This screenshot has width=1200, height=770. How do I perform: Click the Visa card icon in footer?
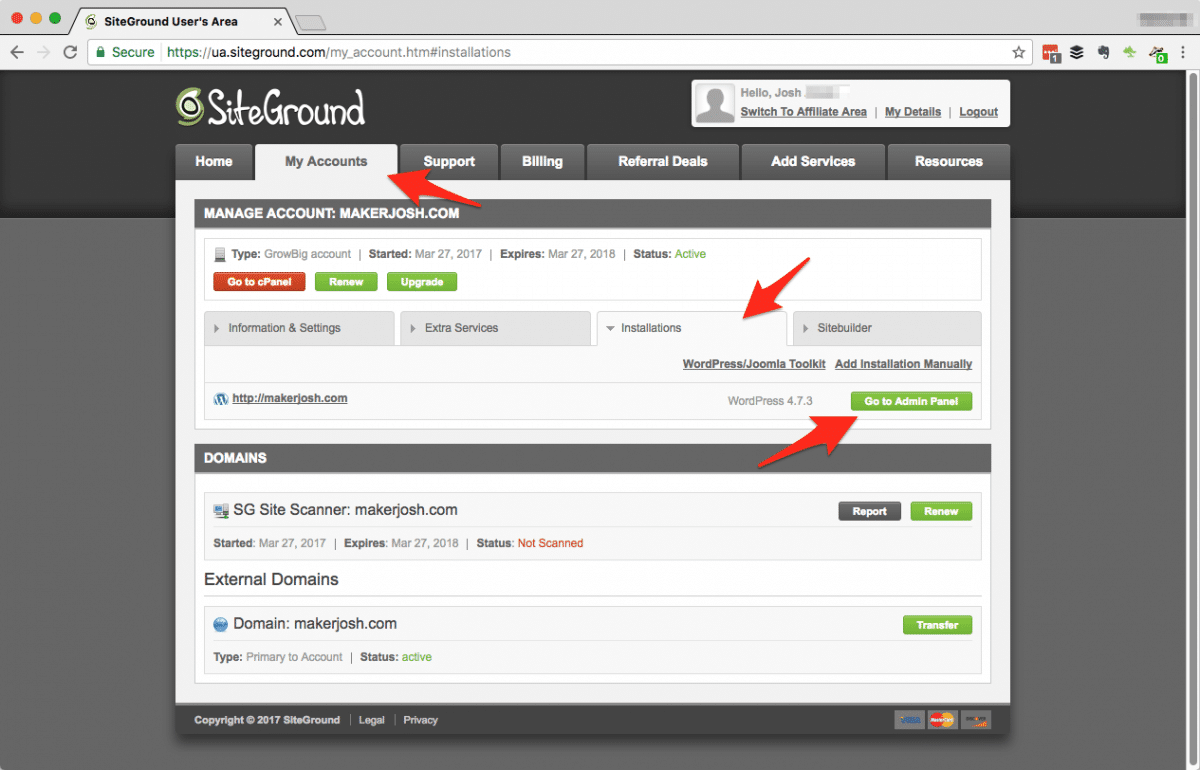(x=910, y=720)
